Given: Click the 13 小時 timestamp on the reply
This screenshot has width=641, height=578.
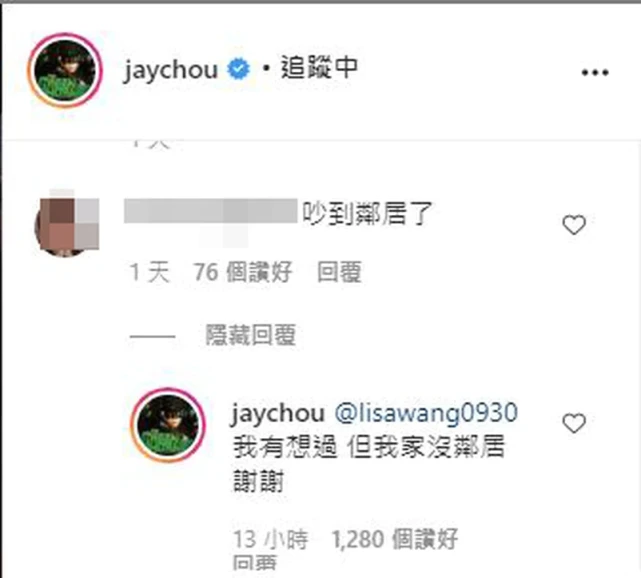Looking at the screenshot, I should click(271, 539).
